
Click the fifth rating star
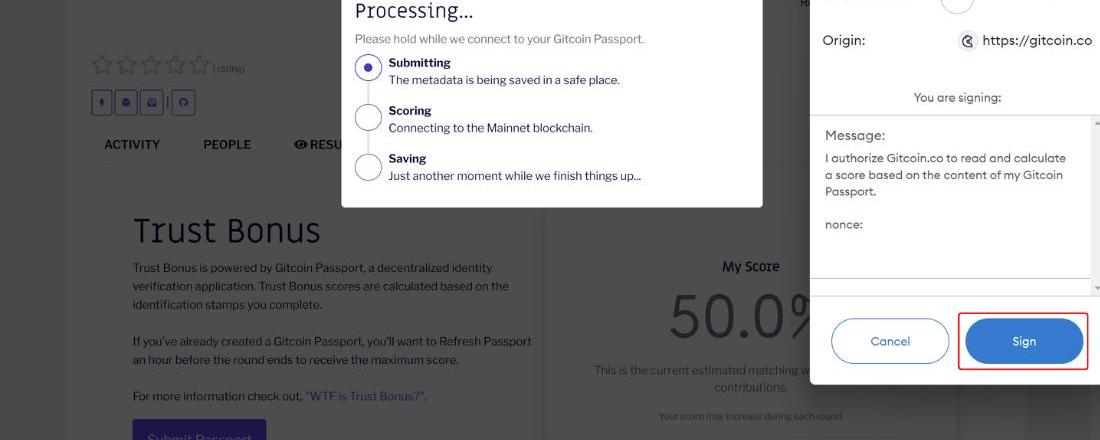(200, 66)
